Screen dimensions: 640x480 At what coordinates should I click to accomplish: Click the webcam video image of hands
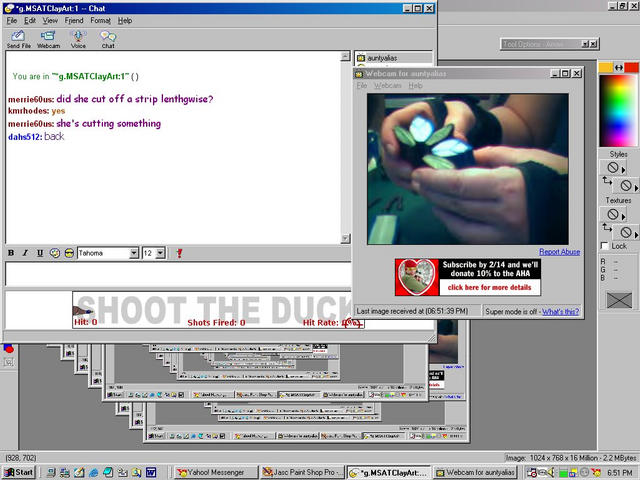468,169
